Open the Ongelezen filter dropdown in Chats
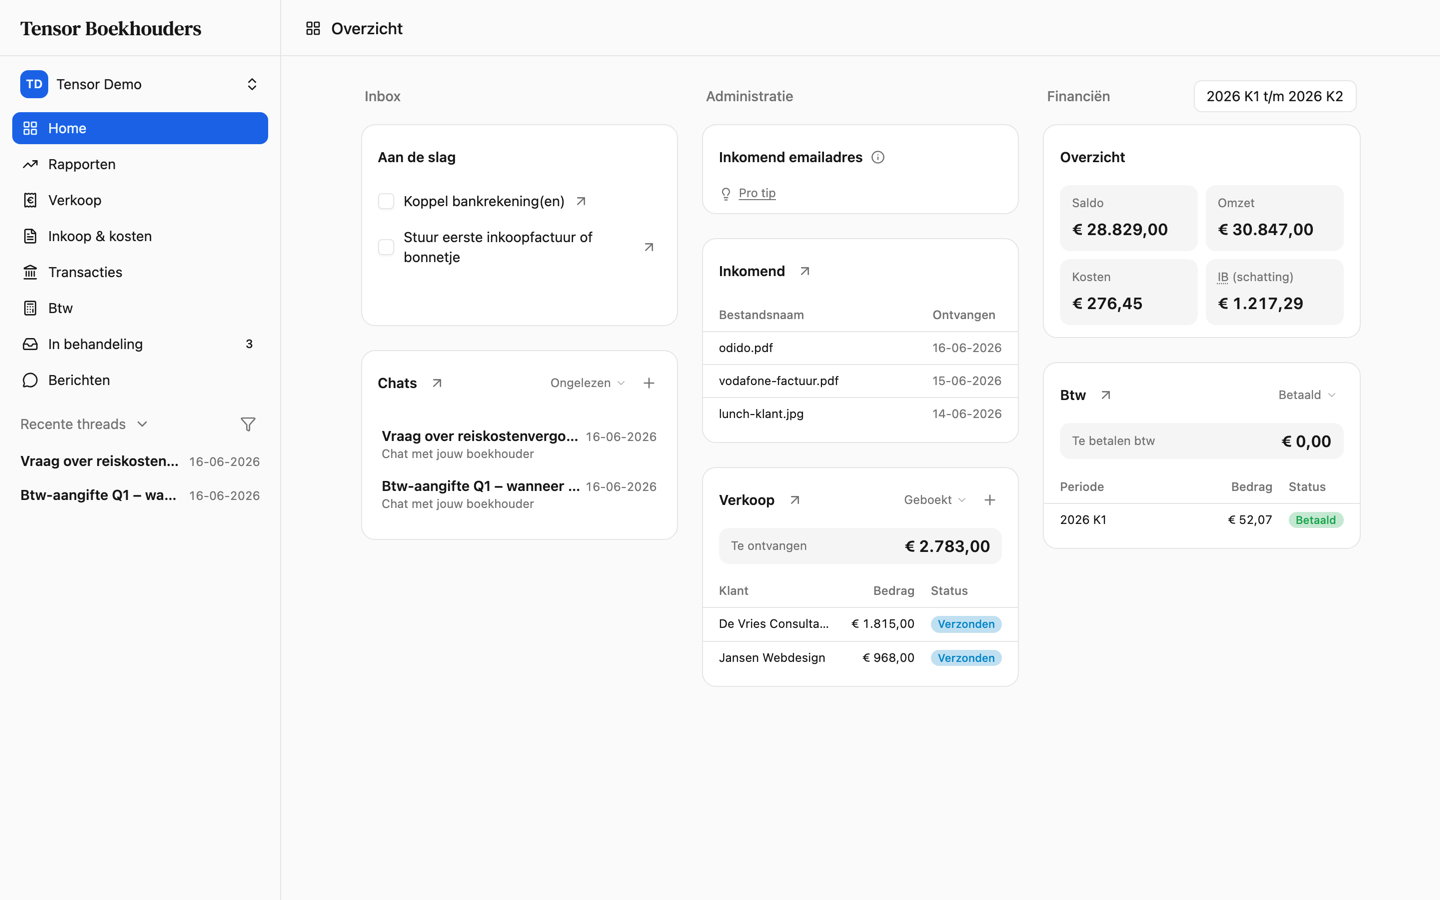Screen dimensions: 1440x900 click(588, 383)
